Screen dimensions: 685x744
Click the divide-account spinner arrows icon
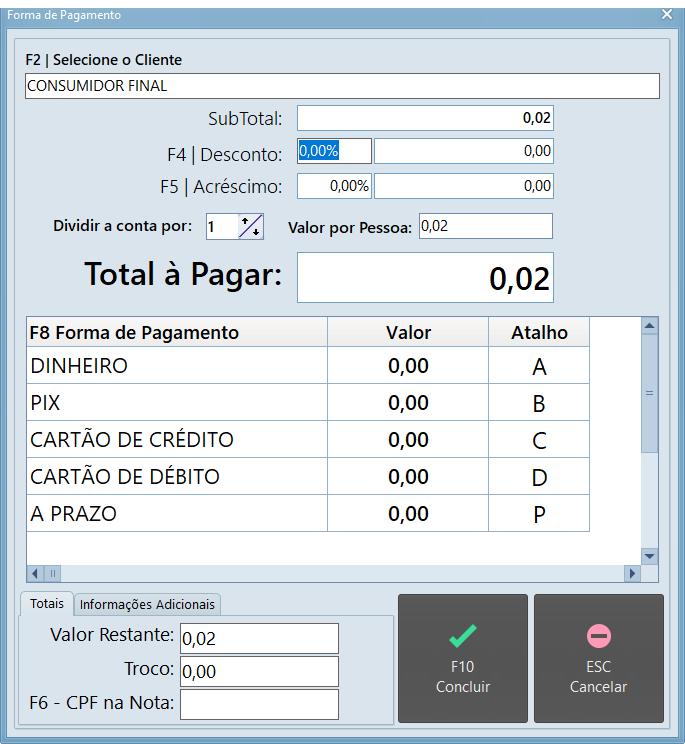[x=250, y=227]
